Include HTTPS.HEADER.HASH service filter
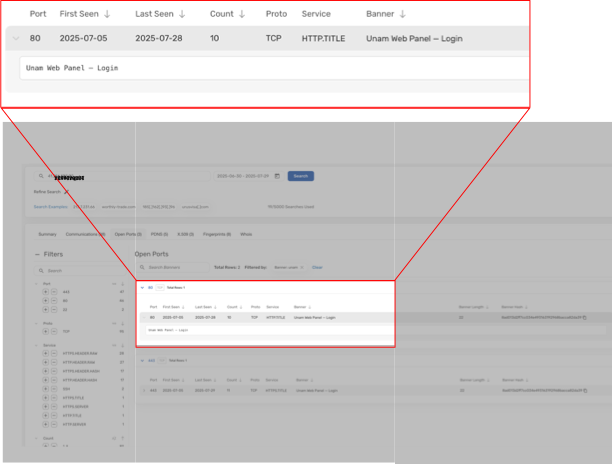Image resolution: width=612 pixels, height=464 pixels. click(x=46, y=371)
